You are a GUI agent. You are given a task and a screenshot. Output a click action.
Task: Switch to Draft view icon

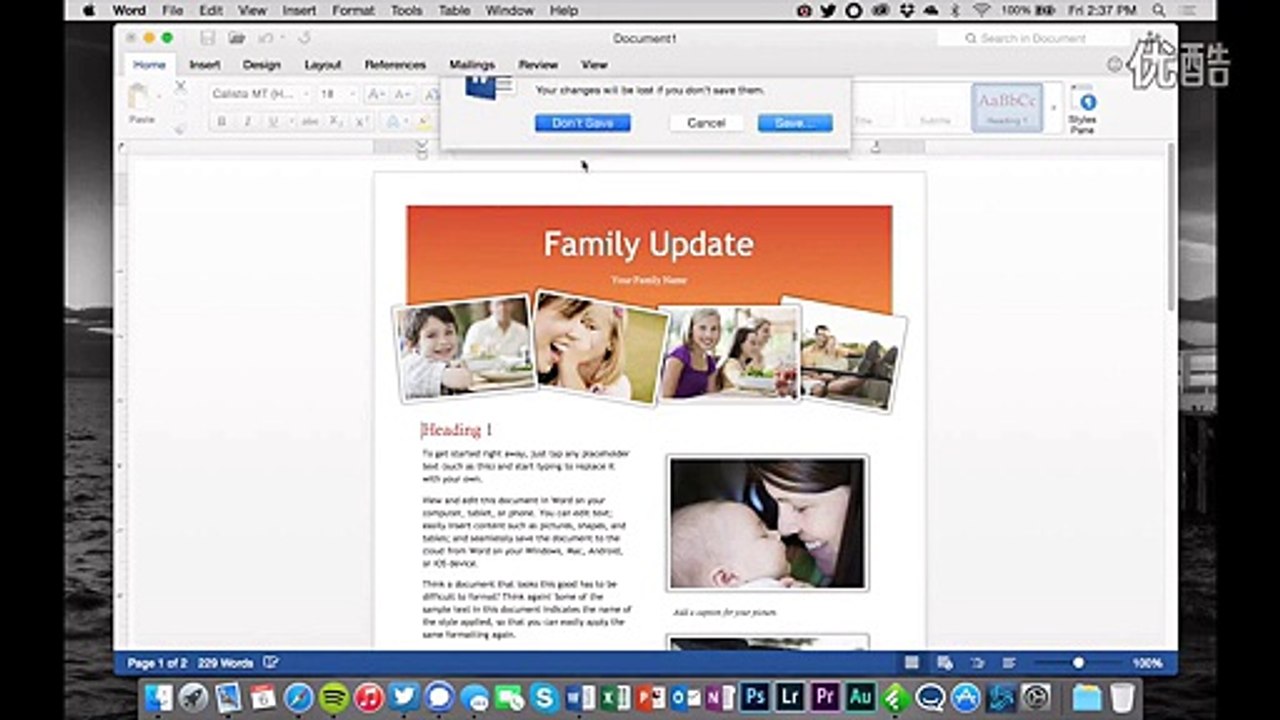click(x=1009, y=663)
